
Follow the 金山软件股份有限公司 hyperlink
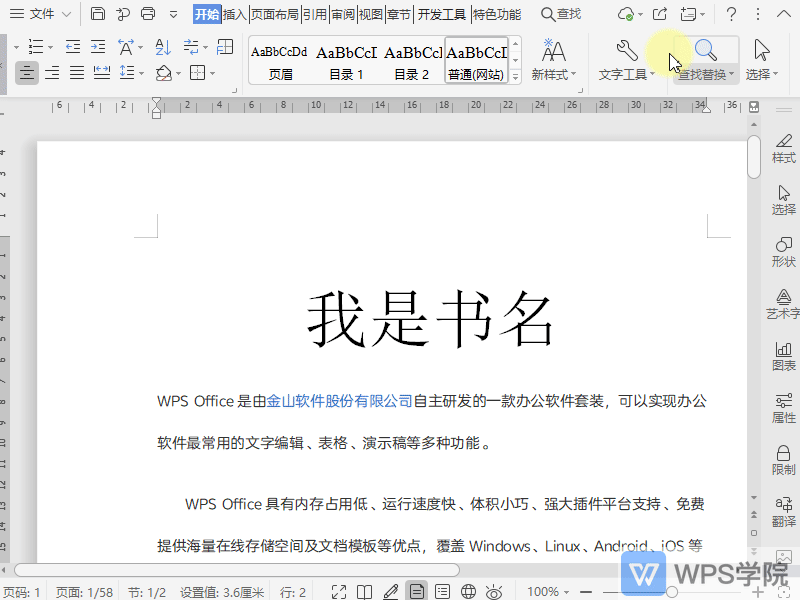(339, 401)
